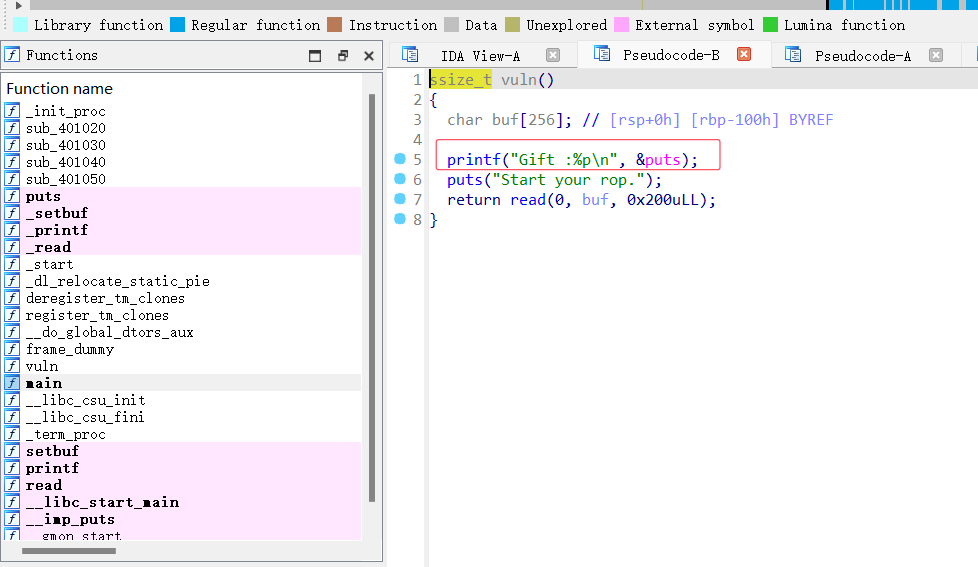Toggle breakpoint dot on line 7
The height and width of the screenshot is (567, 978).
400,200
